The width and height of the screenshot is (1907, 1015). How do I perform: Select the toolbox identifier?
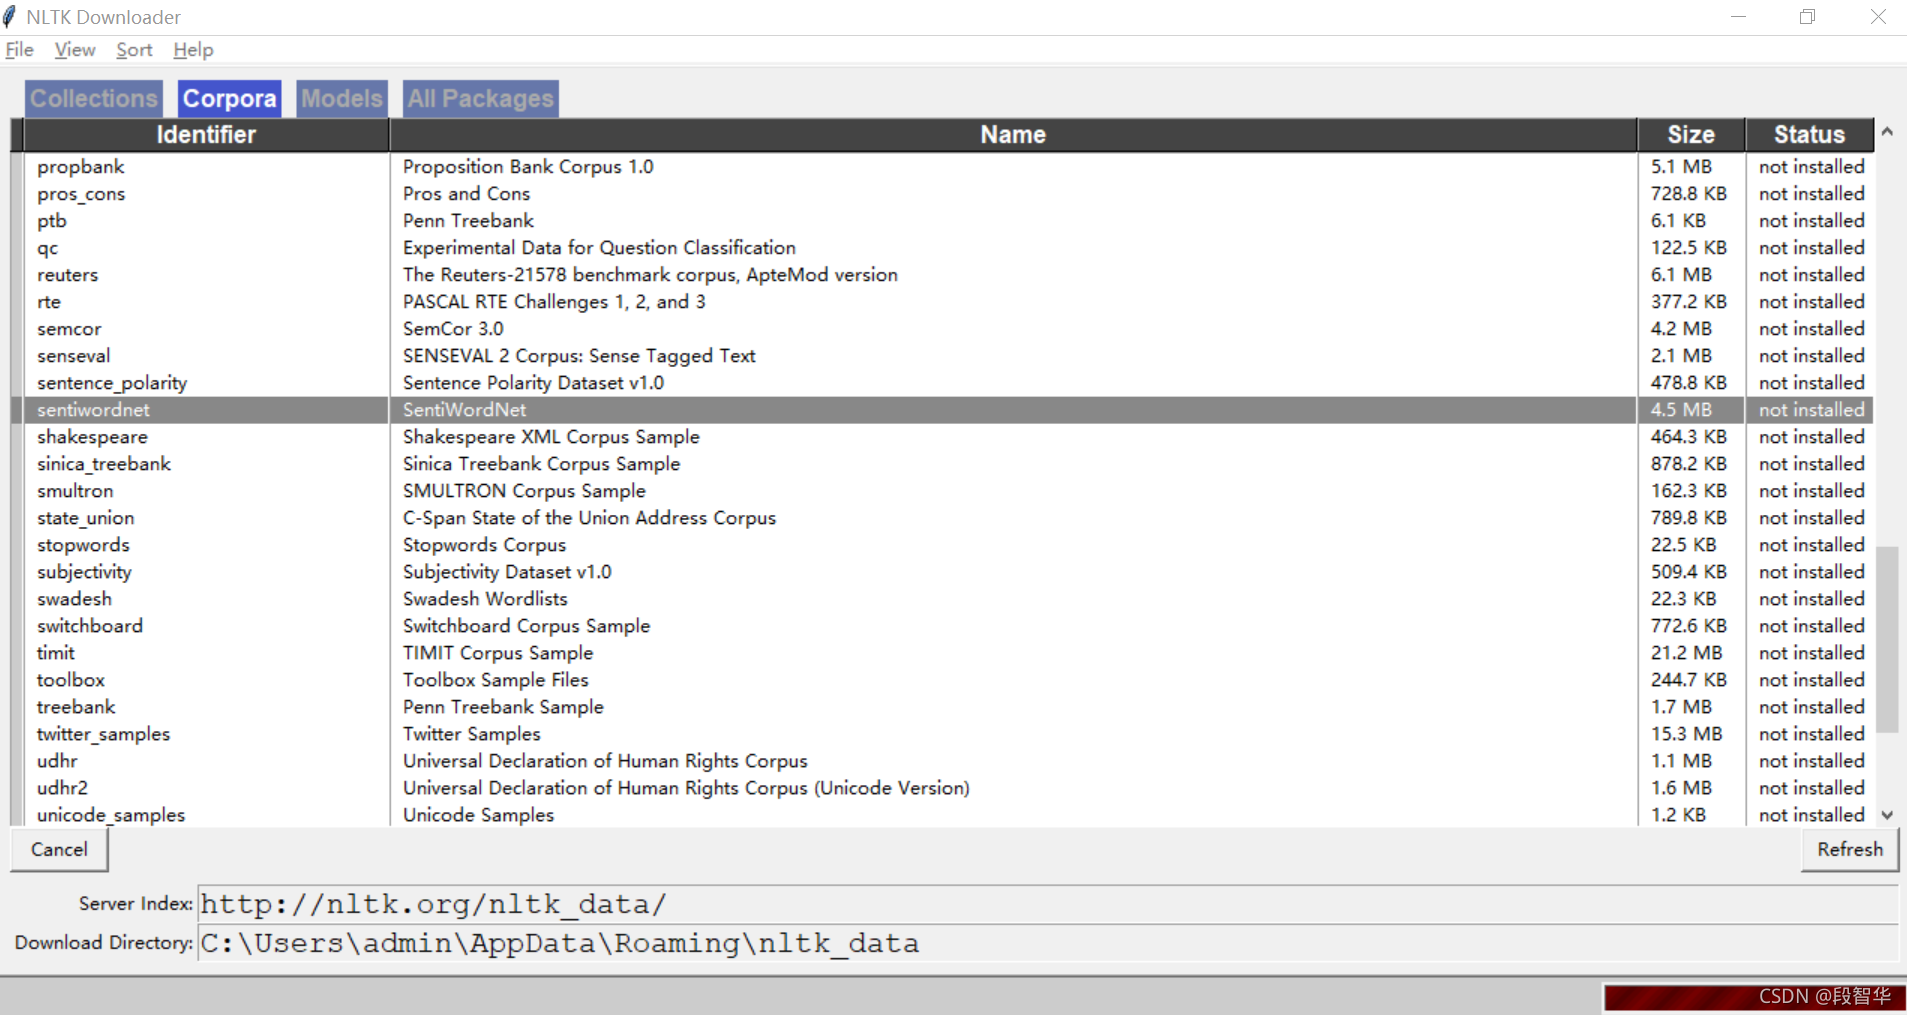click(71, 680)
